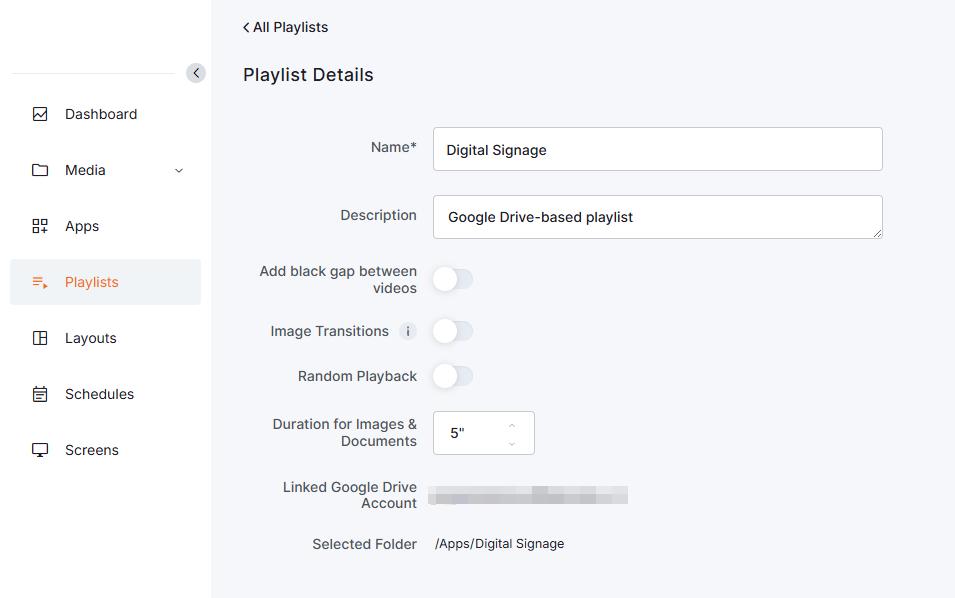
Task: Click the Description text area
Action: click(x=657, y=217)
